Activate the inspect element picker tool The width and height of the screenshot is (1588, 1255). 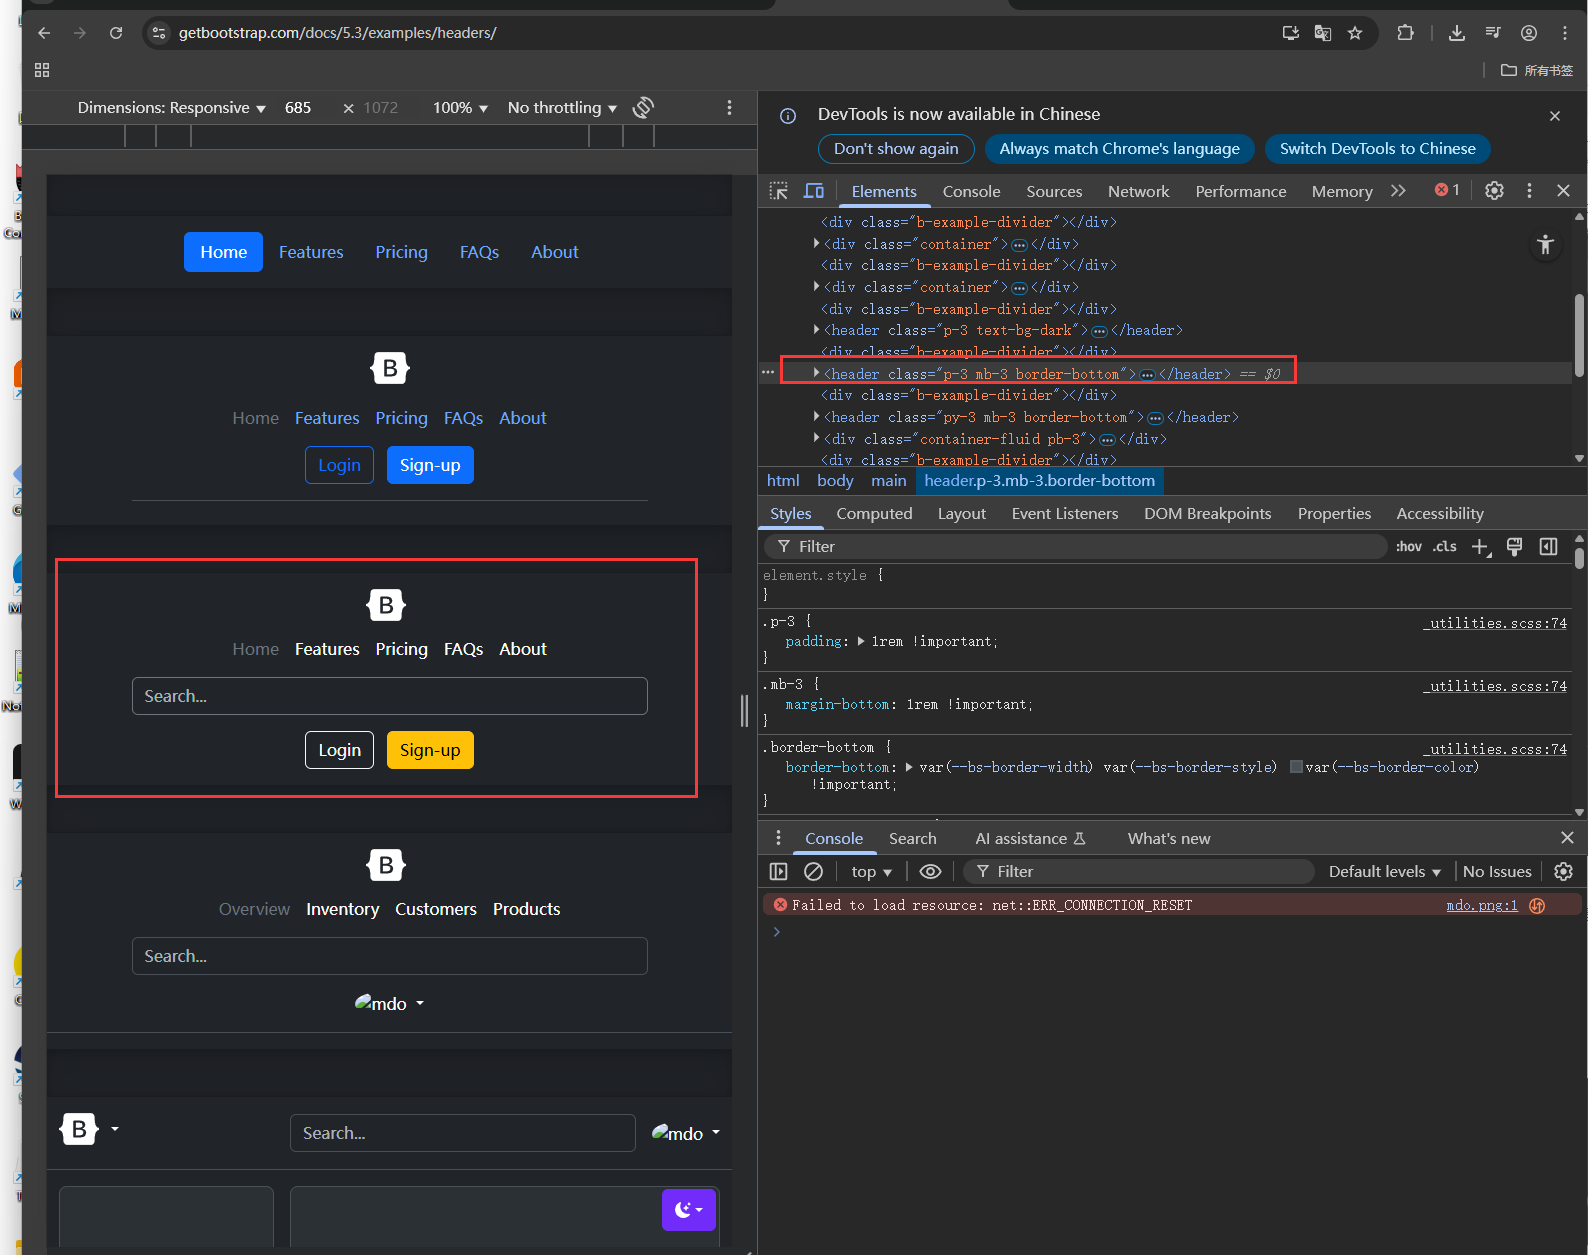[x=778, y=191]
